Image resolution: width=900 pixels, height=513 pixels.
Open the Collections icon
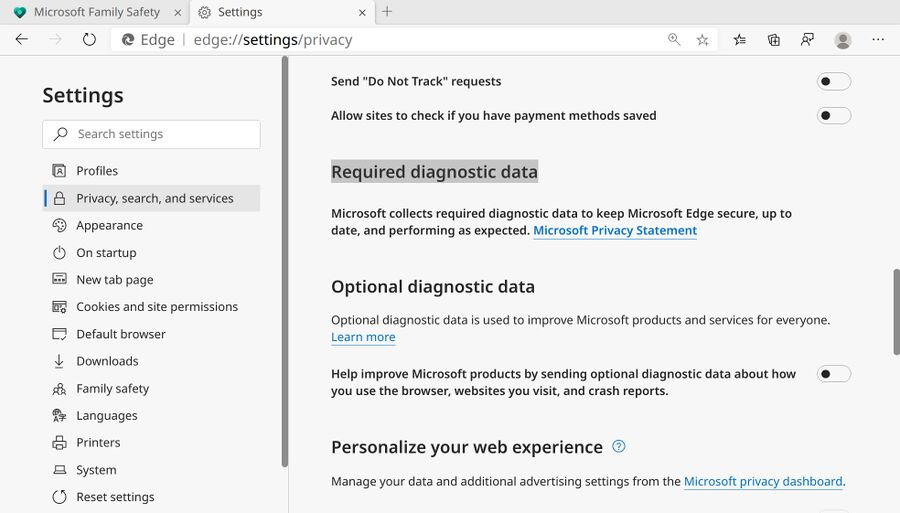click(774, 40)
